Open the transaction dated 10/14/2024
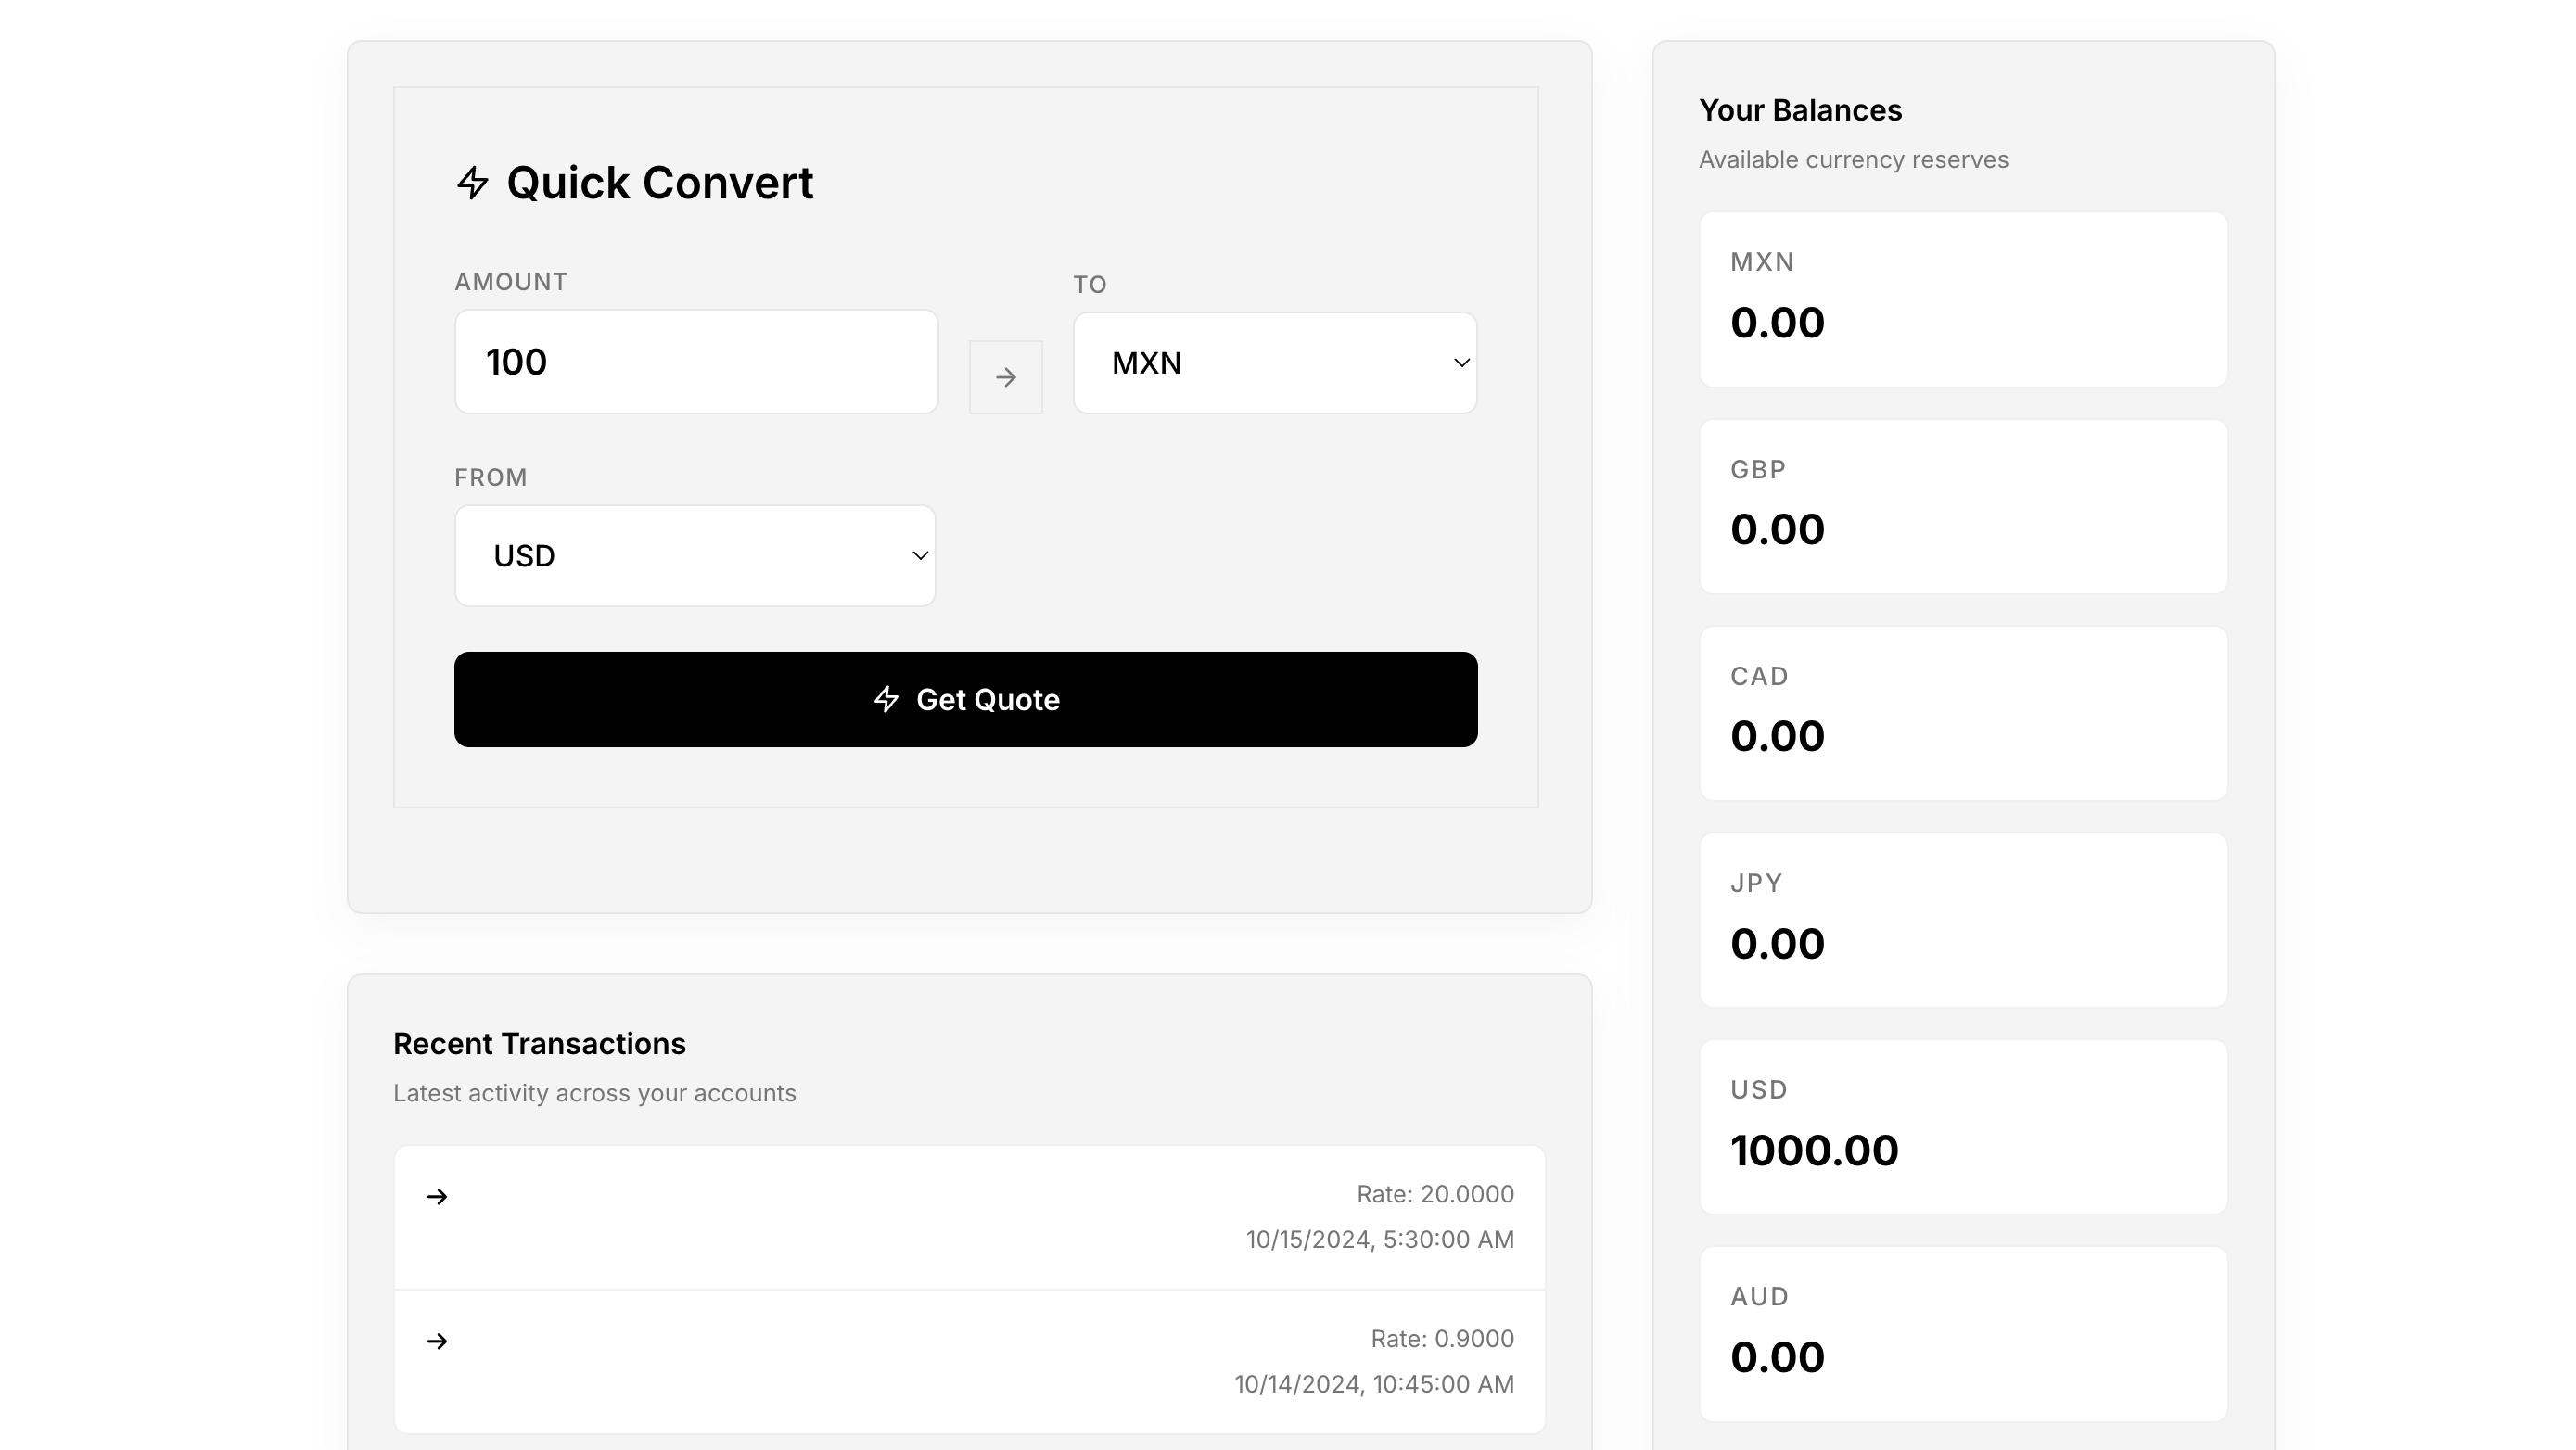The width and height of the screenshot is (2576, 1450). 968,1361
